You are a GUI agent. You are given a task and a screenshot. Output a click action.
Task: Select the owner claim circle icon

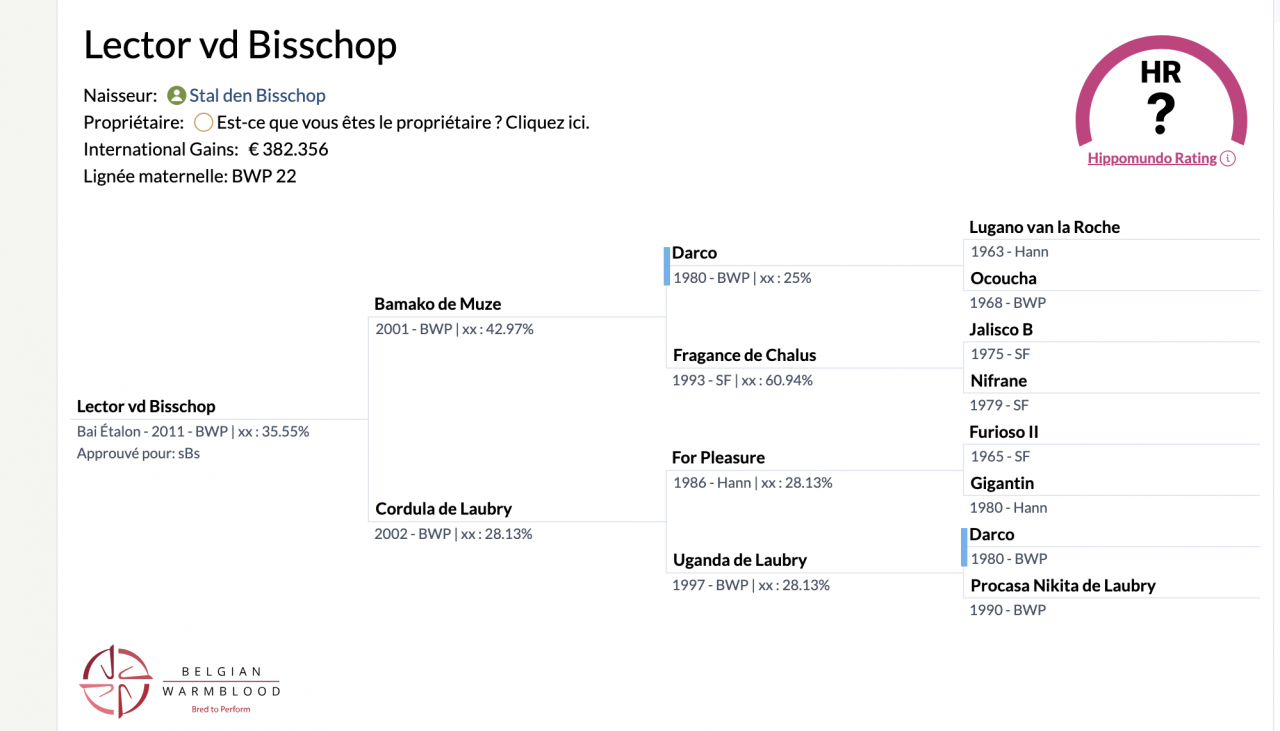point(203,123)
